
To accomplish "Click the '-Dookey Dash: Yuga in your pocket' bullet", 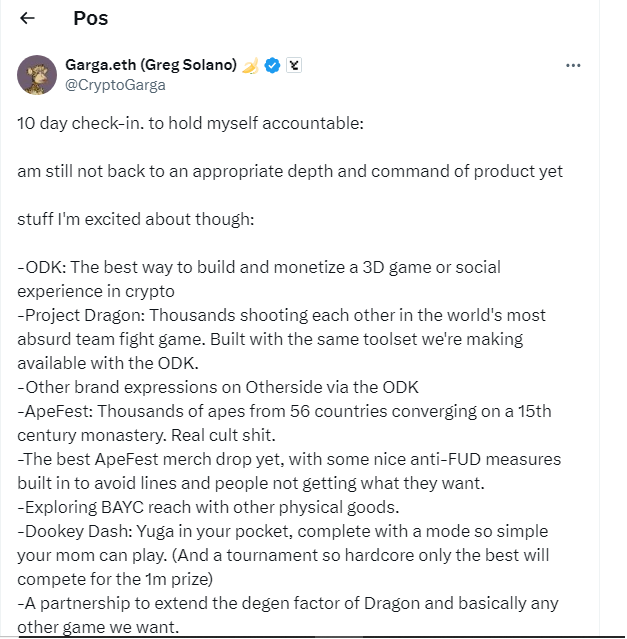I will (x=282, y=531).
